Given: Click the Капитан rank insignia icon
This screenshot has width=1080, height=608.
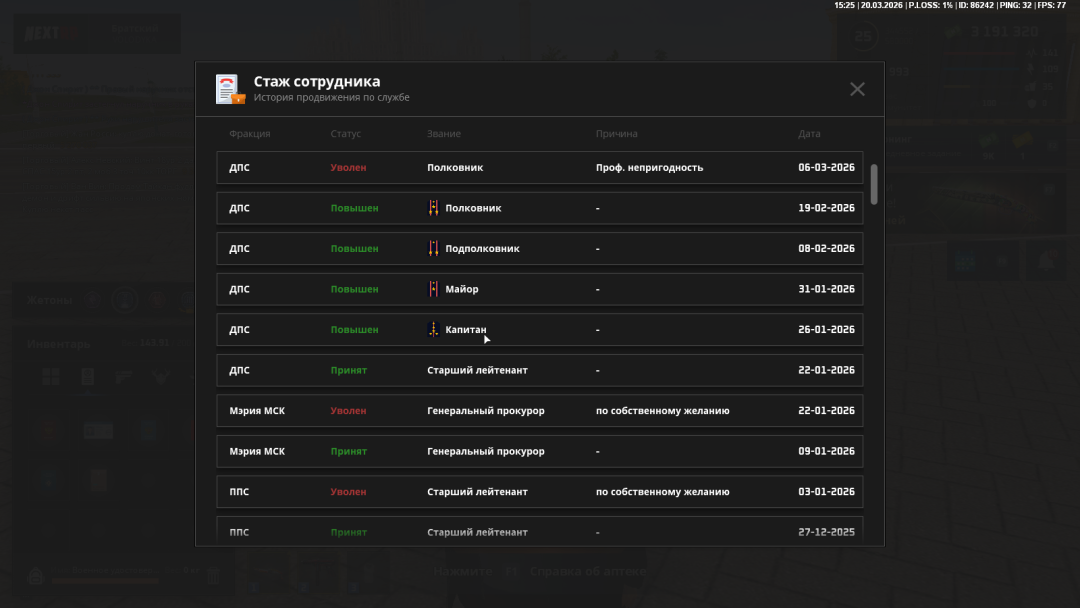Looking at the screenshot, I should (x=434, y=330).
